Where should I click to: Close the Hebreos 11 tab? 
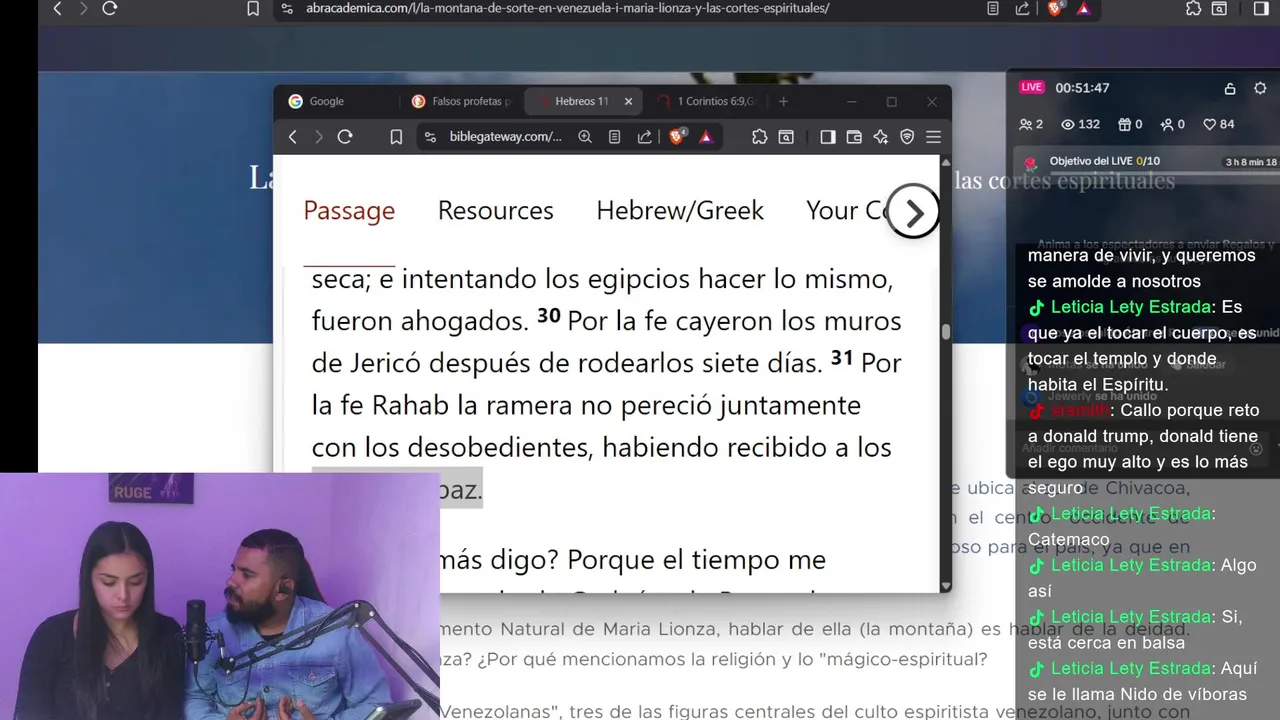pos(628,101)
